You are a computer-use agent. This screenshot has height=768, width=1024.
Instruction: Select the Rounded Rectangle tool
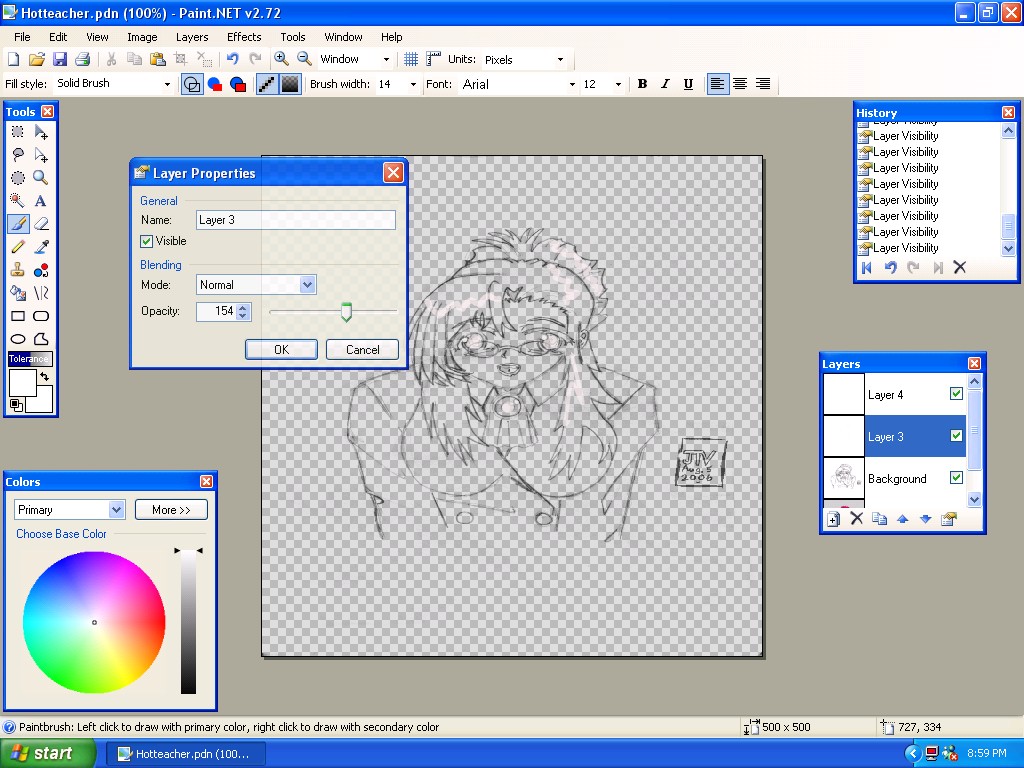pyautogui.click(x=40, y=316)
